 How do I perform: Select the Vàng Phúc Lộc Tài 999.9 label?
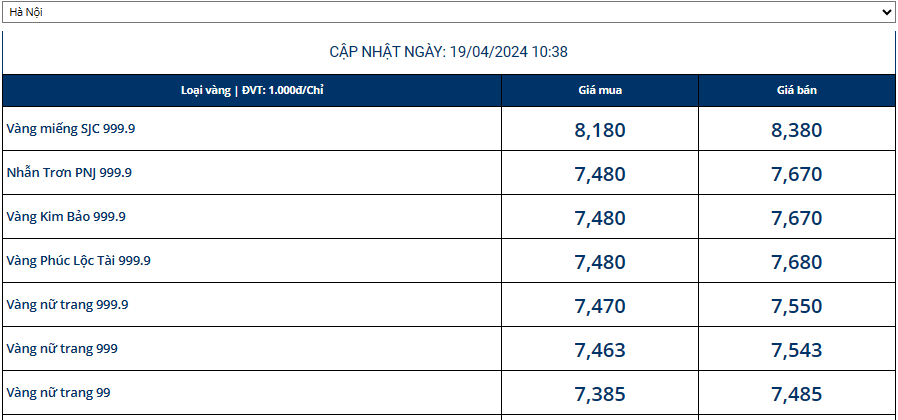pos(78,261)
